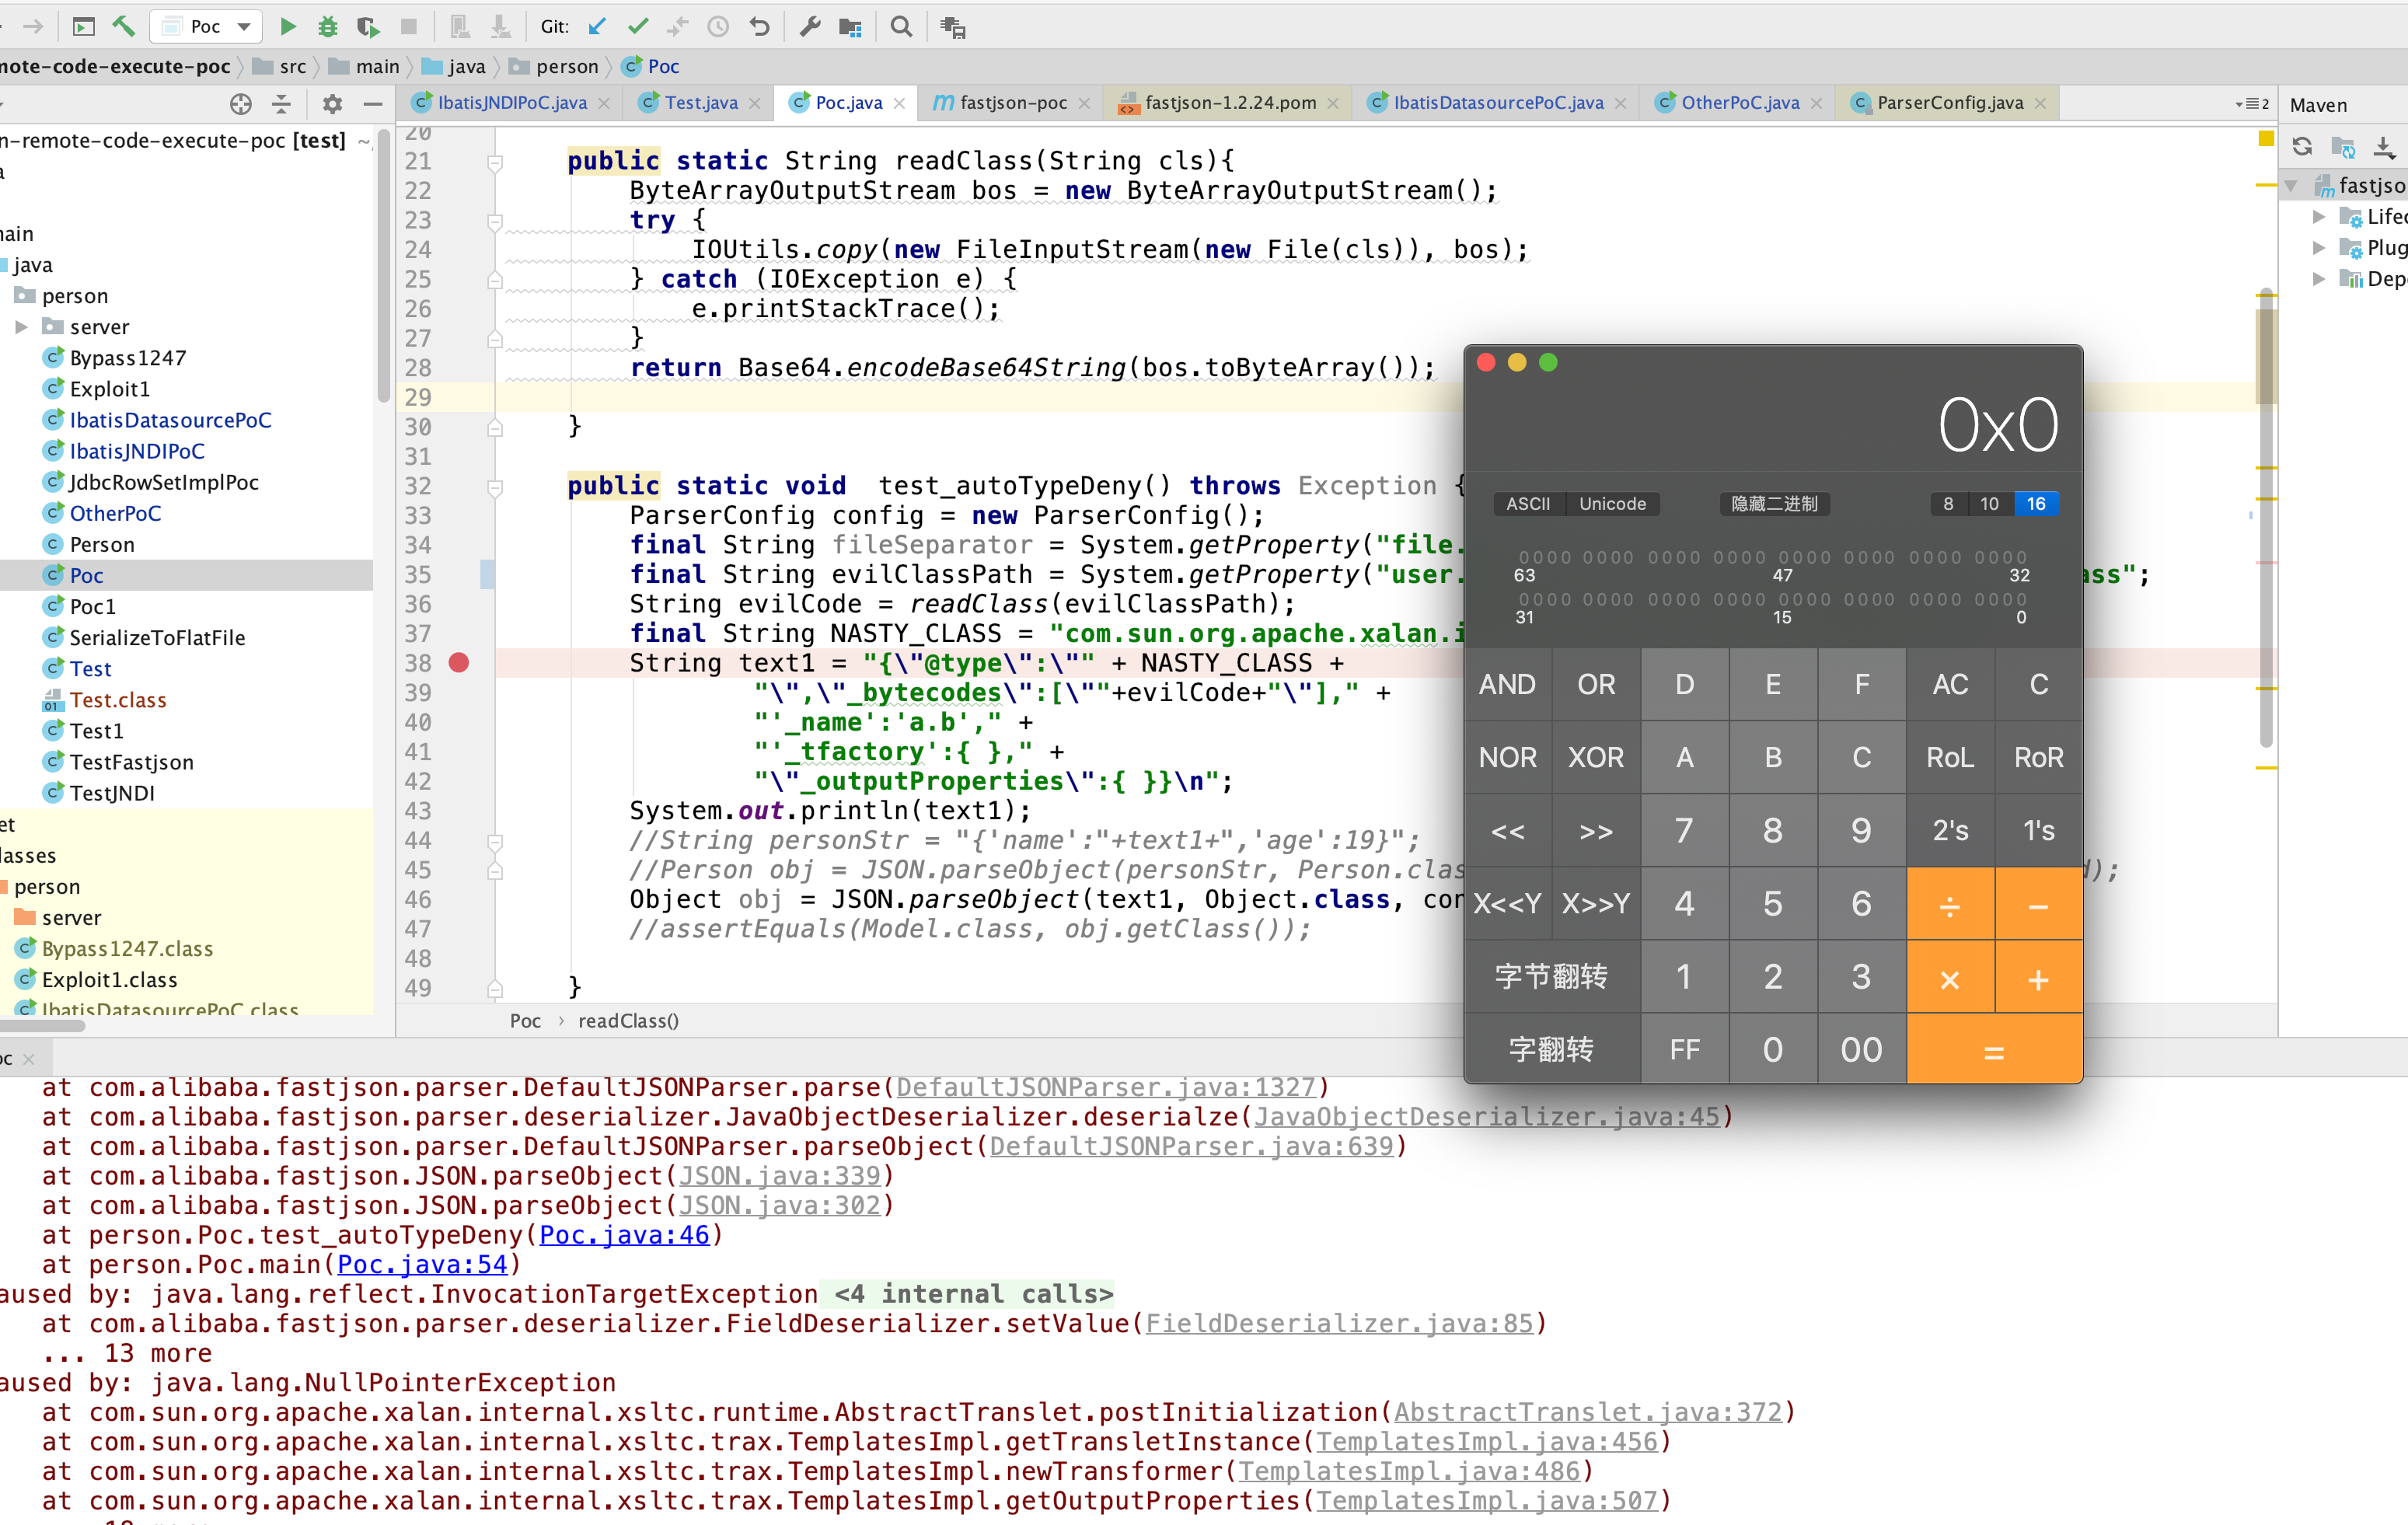This screenshot has width=2408, height=1525.
Task: Click Git update project arrow icon
Action: (597, 27)
